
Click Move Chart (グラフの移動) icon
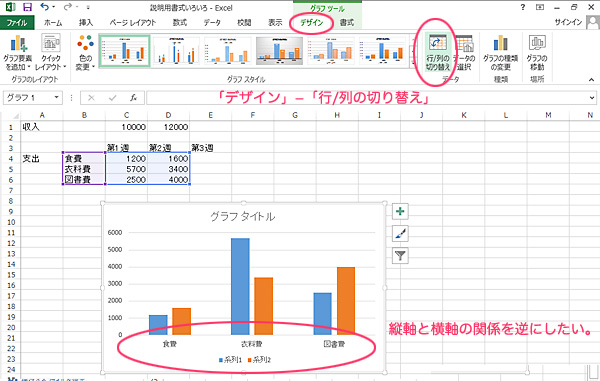coord(537,52)
